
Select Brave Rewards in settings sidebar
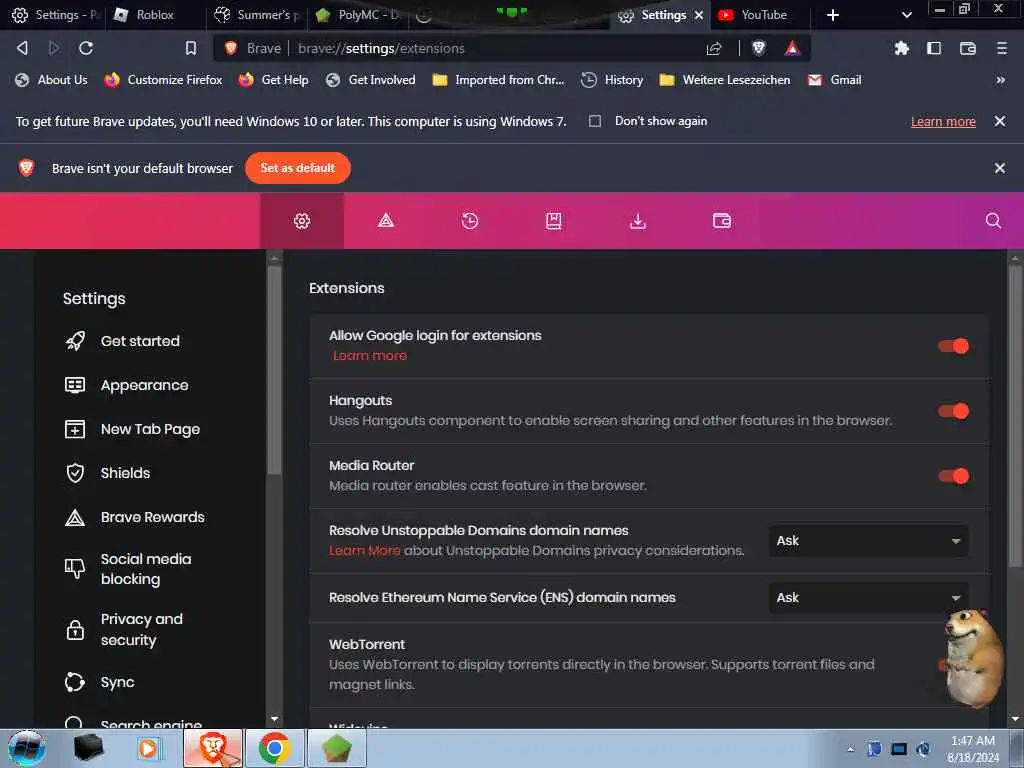(x=152, y=517)
